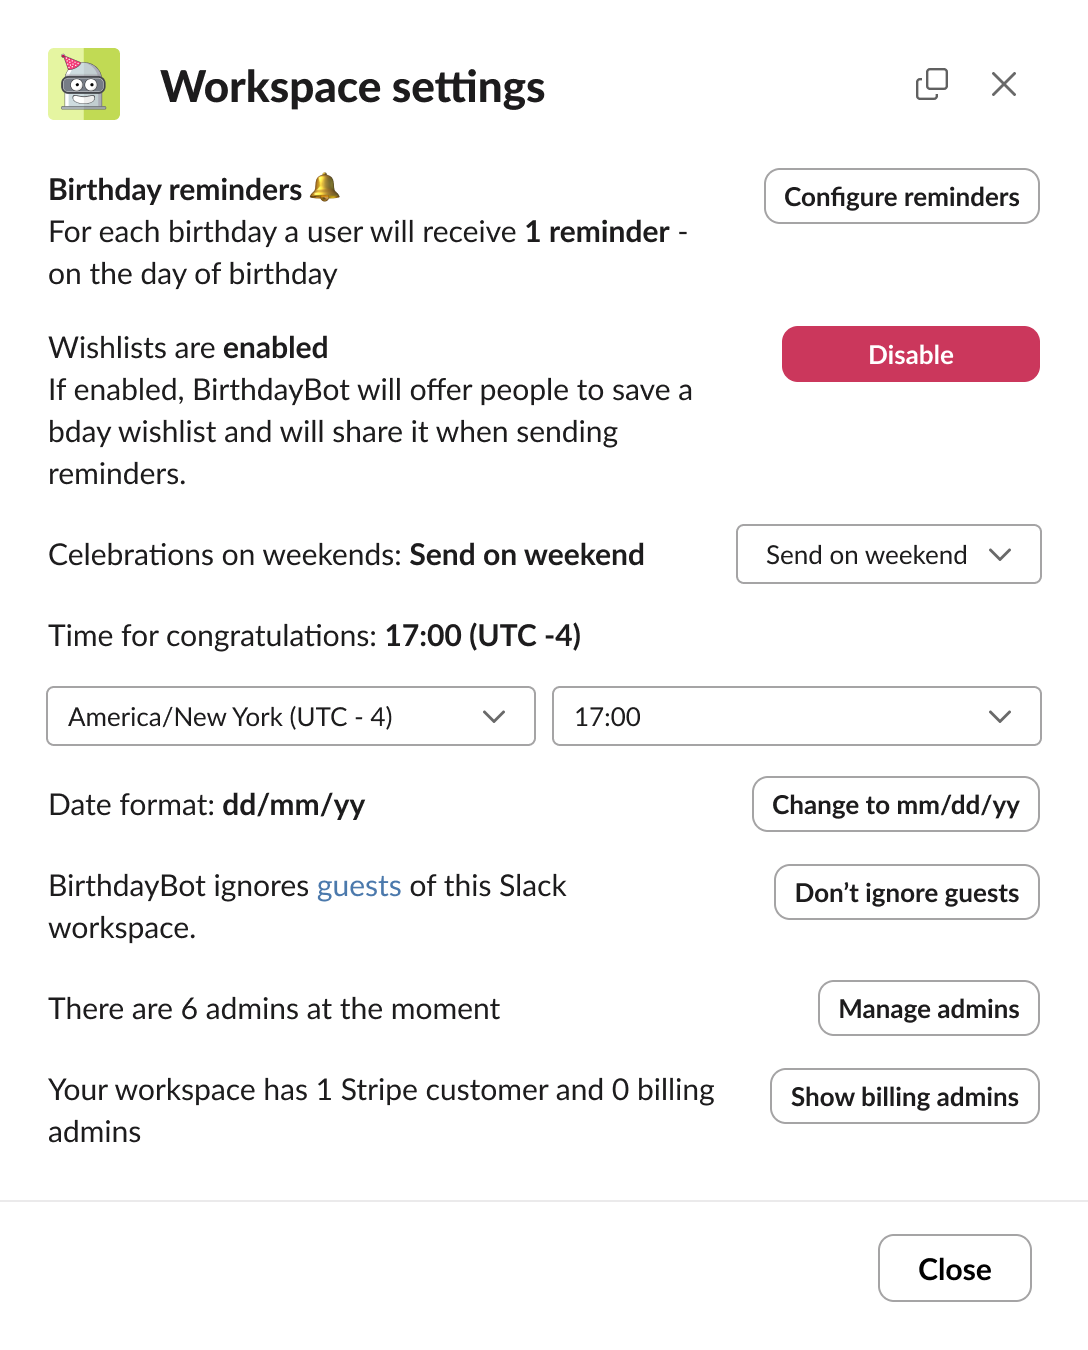Close the Workspace settings dialog
Viewport: 1088px width, 1350px height.
[954, 1268]
